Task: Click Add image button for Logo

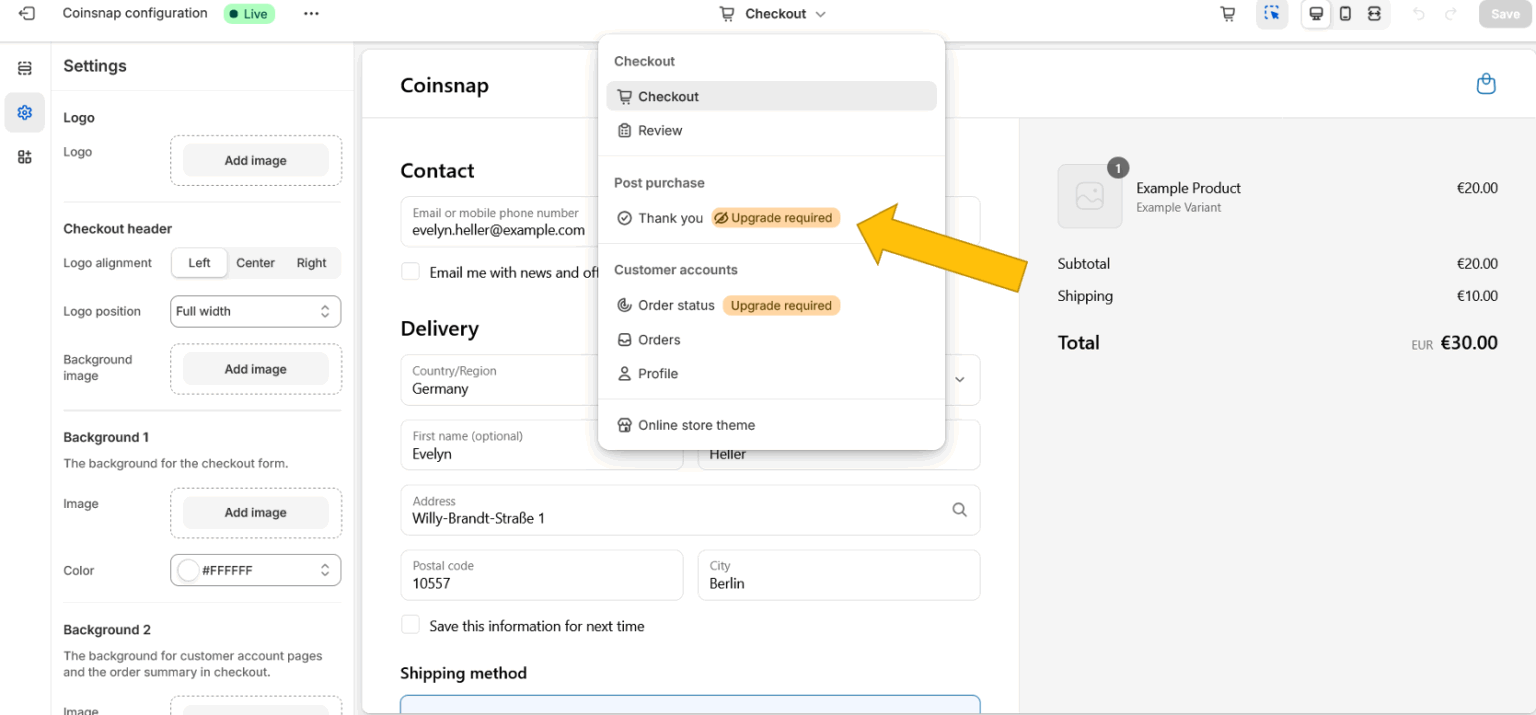Action: 255,161
